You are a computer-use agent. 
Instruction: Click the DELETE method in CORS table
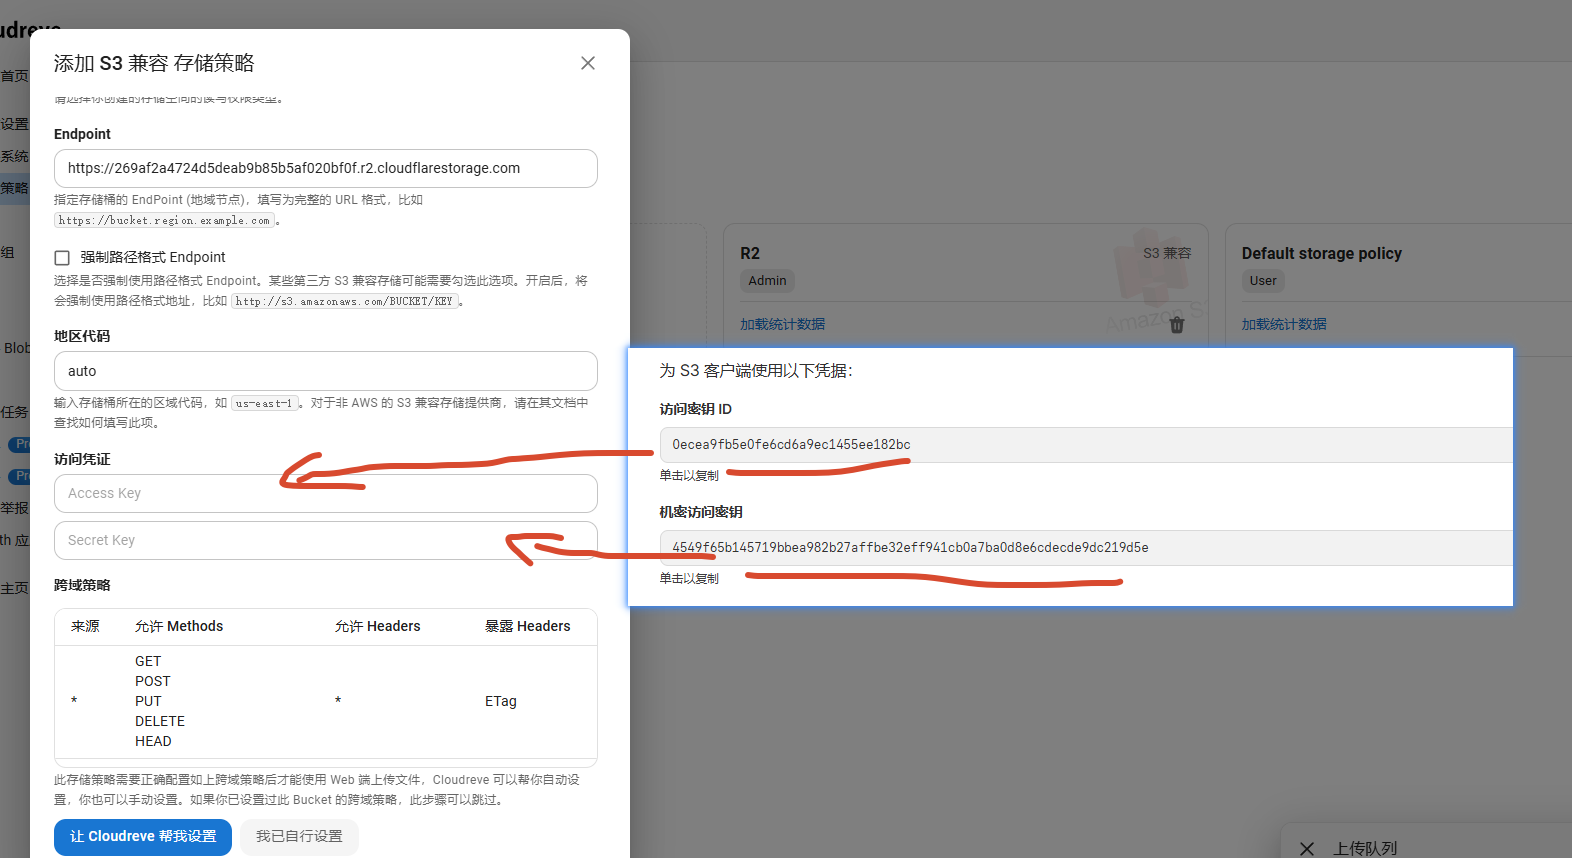click(x=160, y=721)
